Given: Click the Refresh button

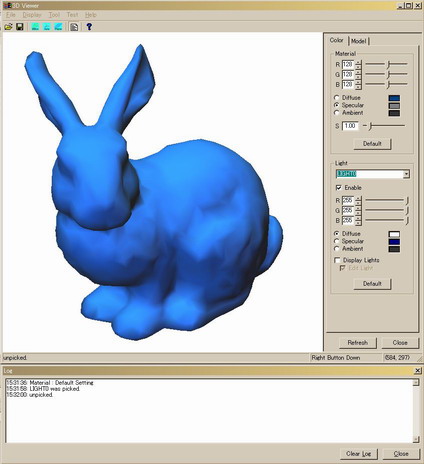Looking at the screenshot, I should pos(358,343).
